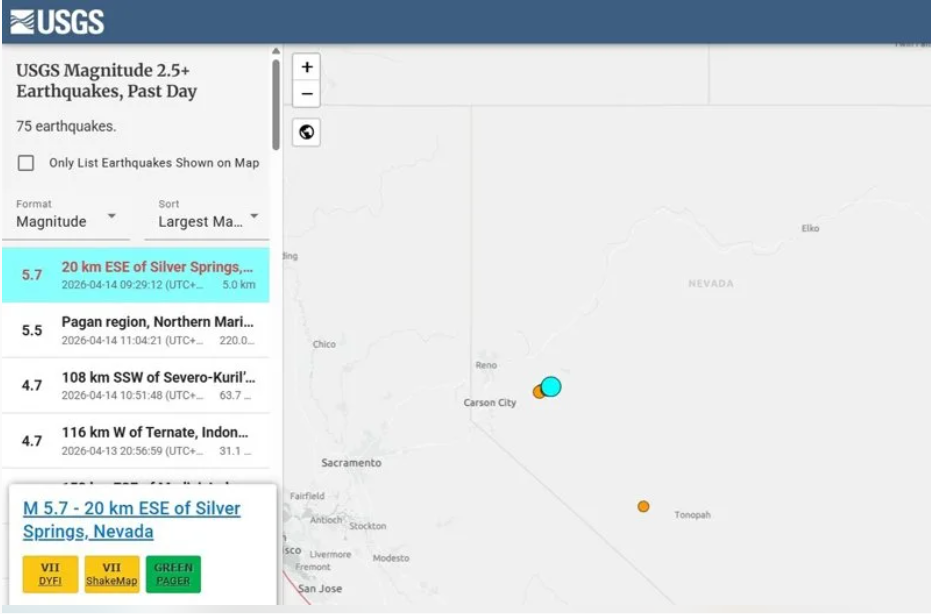Click the San Jose map label

coord(320,588)
